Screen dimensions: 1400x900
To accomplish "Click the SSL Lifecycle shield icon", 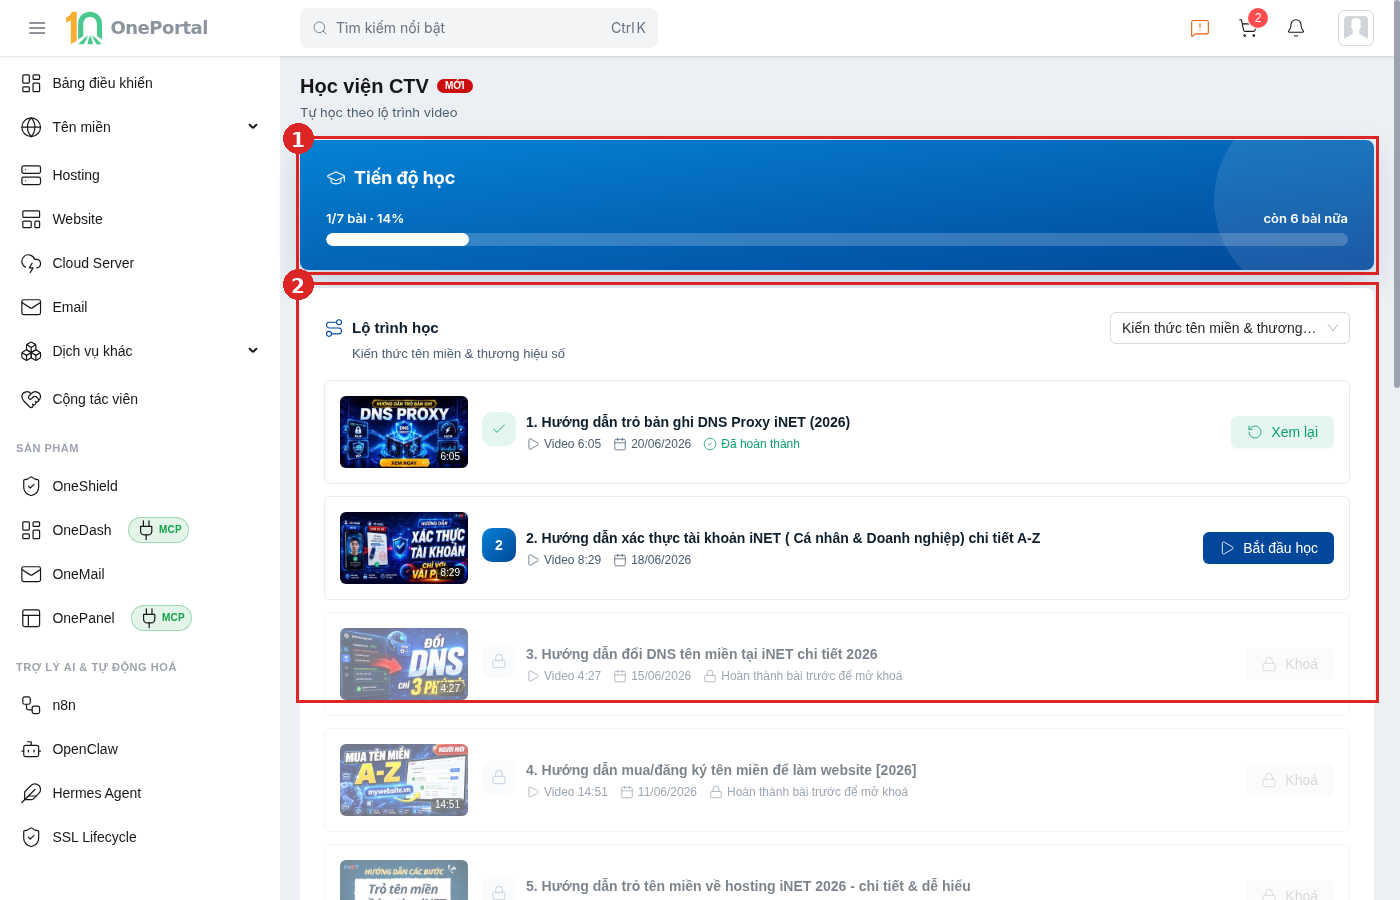I will (31, 837).
